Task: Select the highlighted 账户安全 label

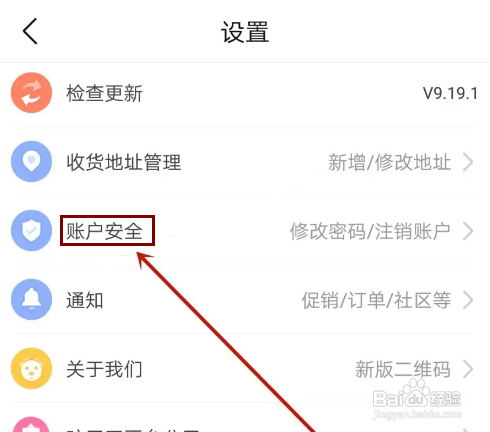Action: tap(107, 231)
